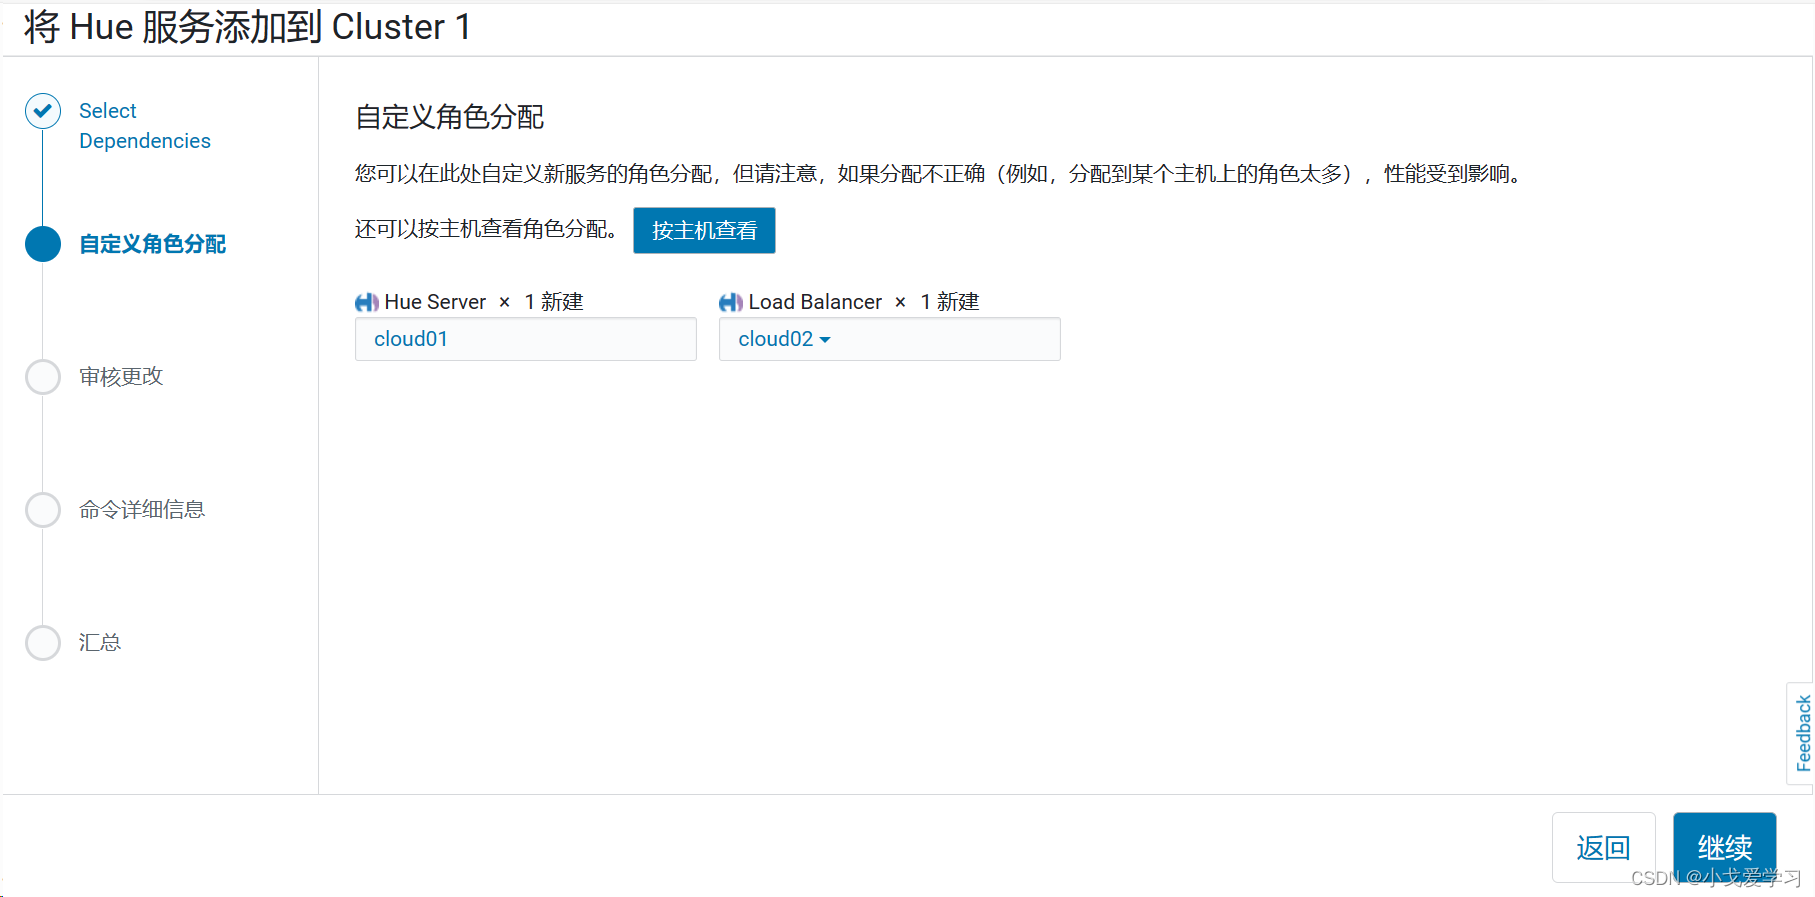Screen dimensions: 1815x897
Task: Click the completed checkmark step circle
Action: tap(43, 111)
